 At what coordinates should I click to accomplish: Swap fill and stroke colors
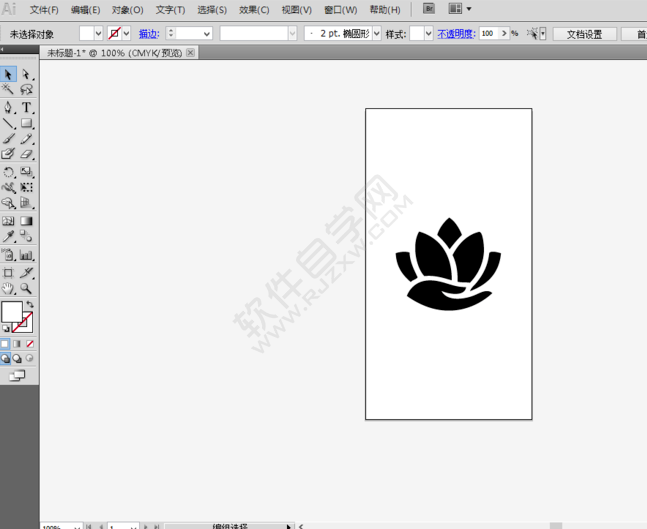(x=30, y=305)
